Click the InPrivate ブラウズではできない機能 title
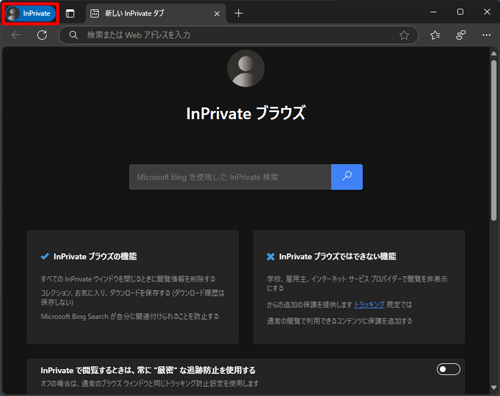 337,256
